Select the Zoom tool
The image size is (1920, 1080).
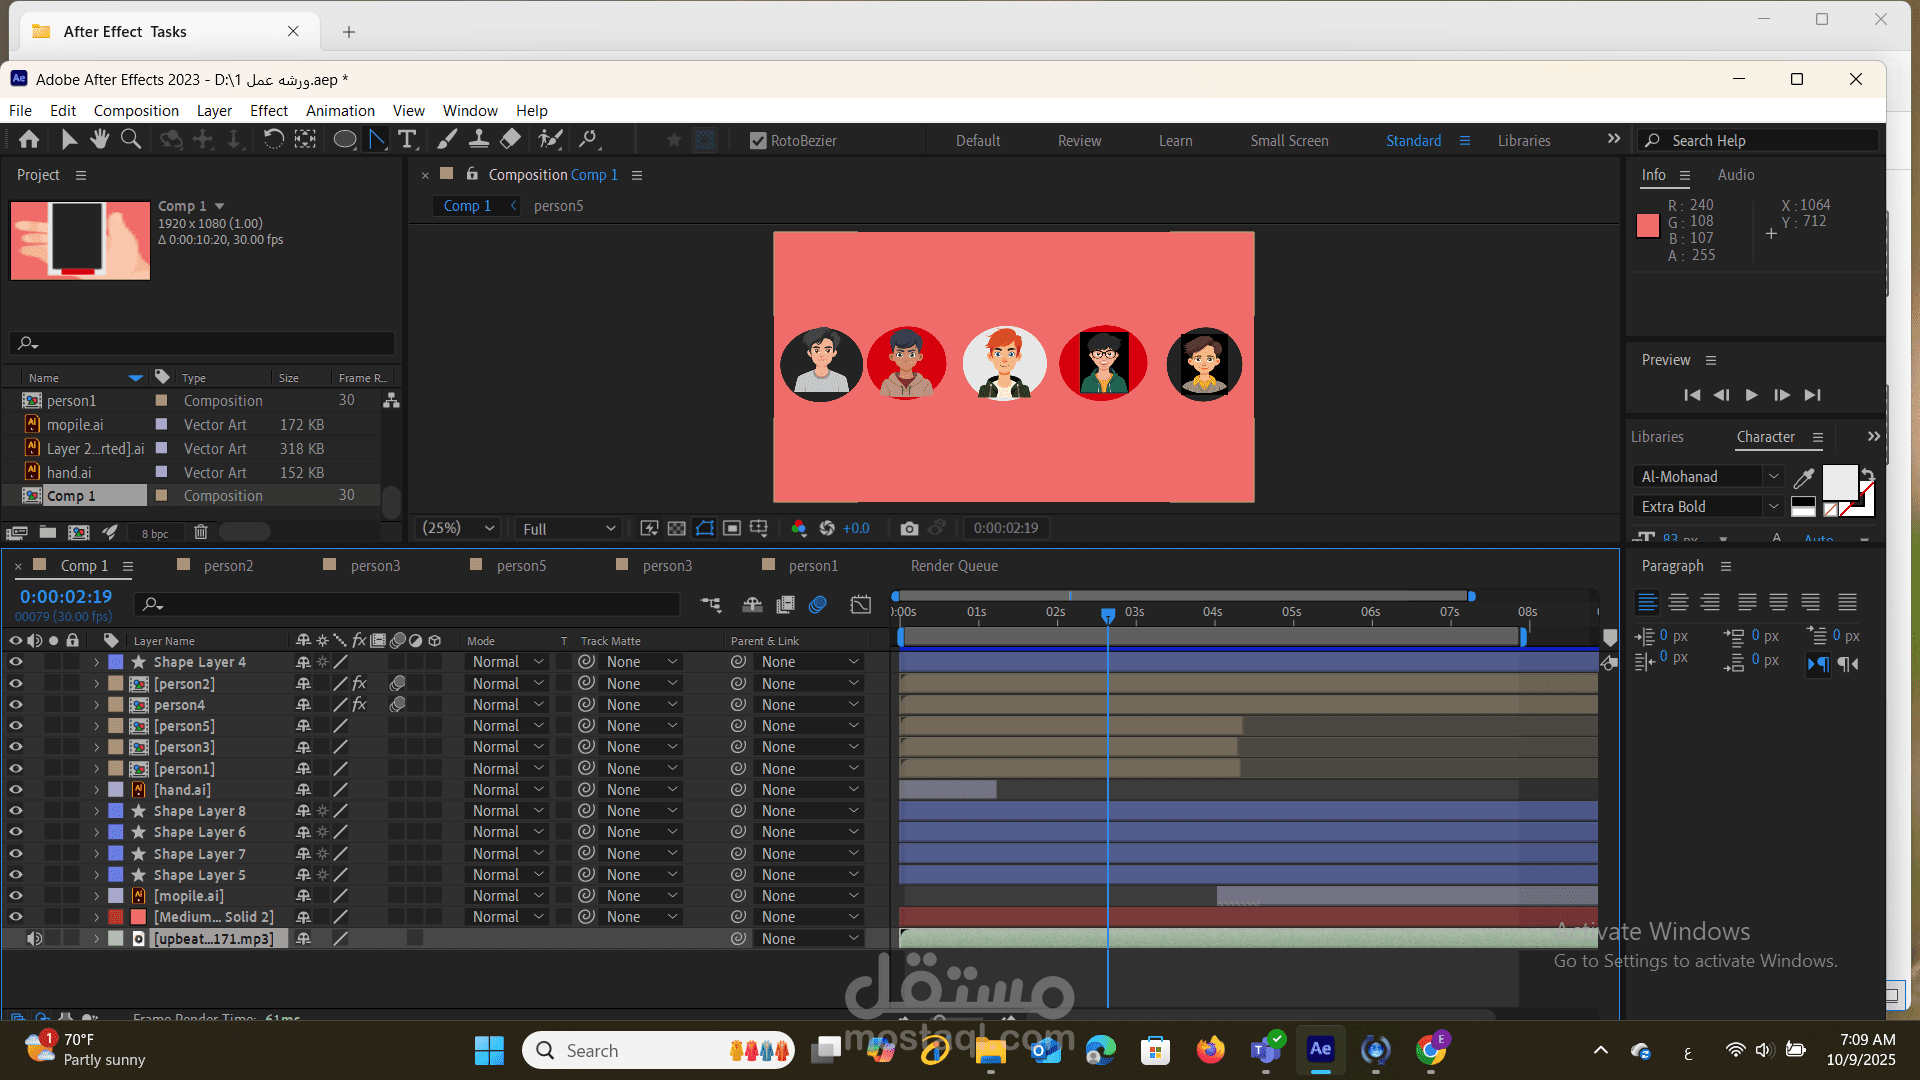131,140
